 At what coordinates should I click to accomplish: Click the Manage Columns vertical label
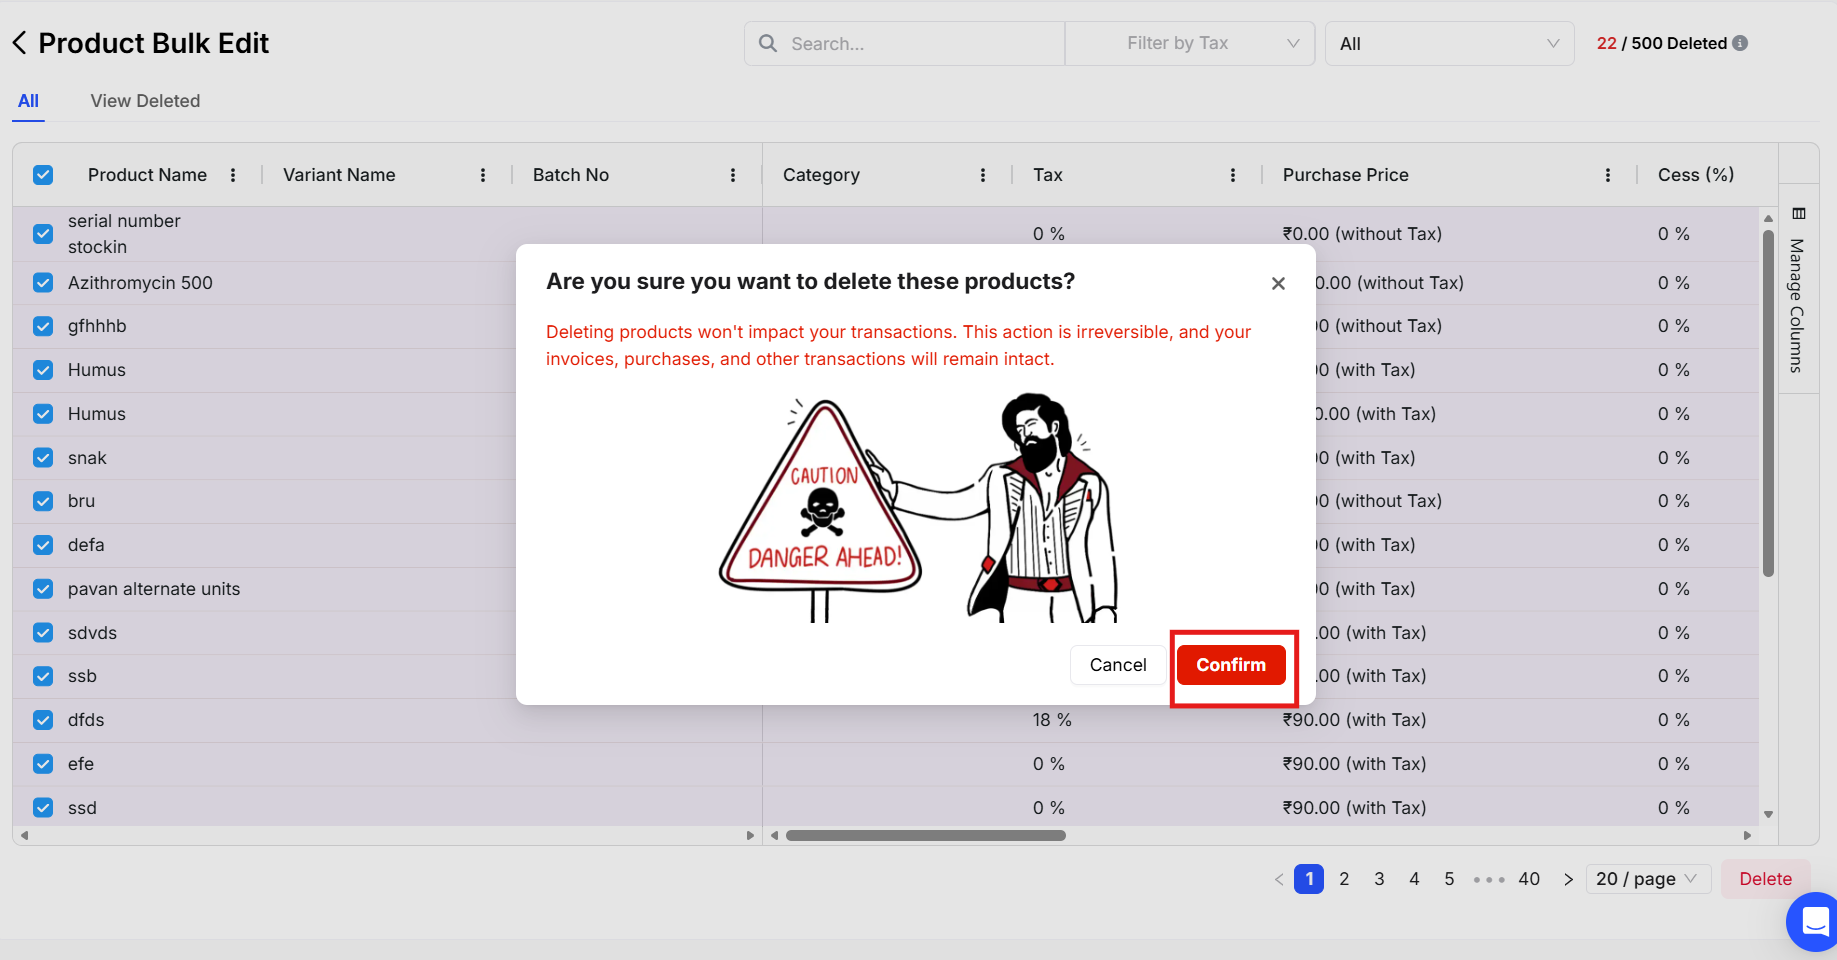coord(1797,306)
